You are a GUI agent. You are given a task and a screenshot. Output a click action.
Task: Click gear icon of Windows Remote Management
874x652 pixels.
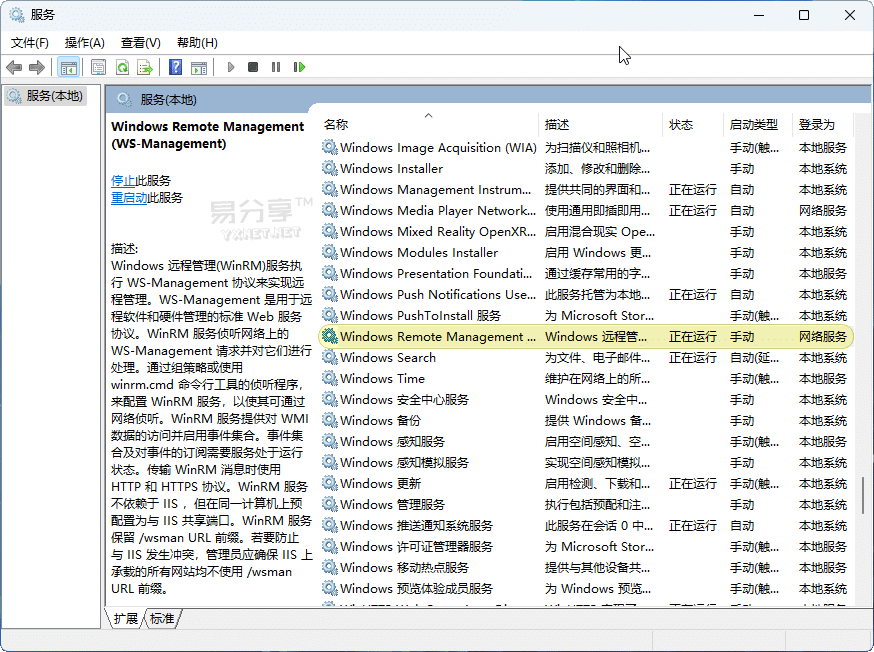pos(330,336)
